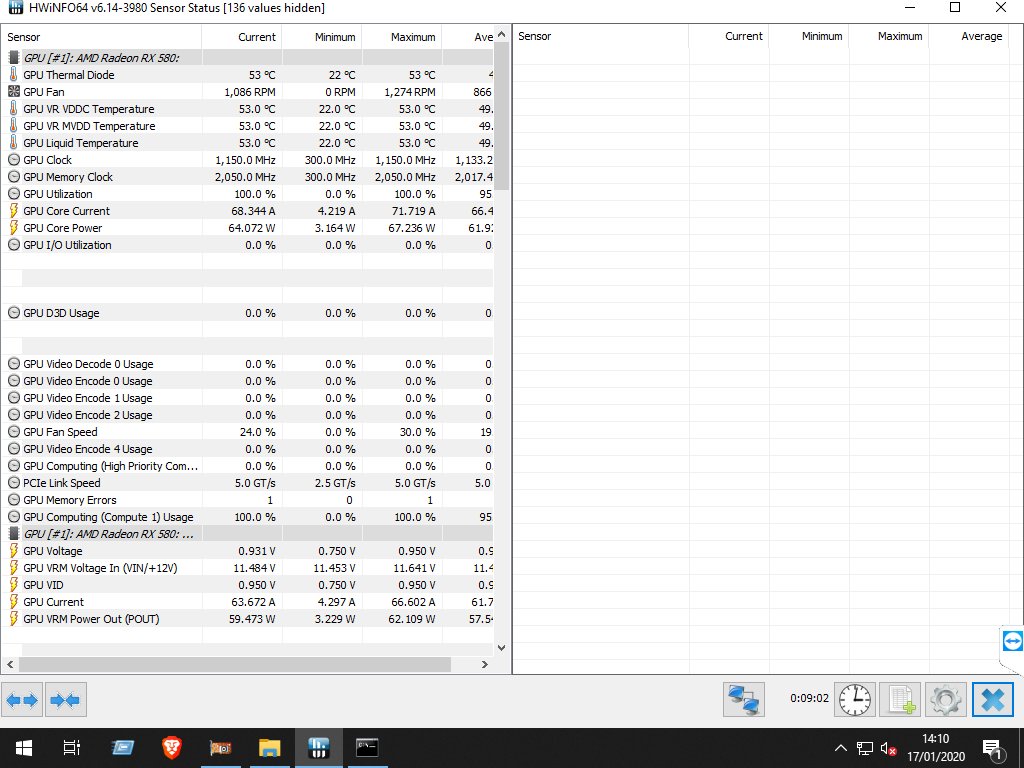The height and width of the screenshot is (768, 1024).
Task: Select the GPU VRM Voltage In row
Action: coord(248,568)
